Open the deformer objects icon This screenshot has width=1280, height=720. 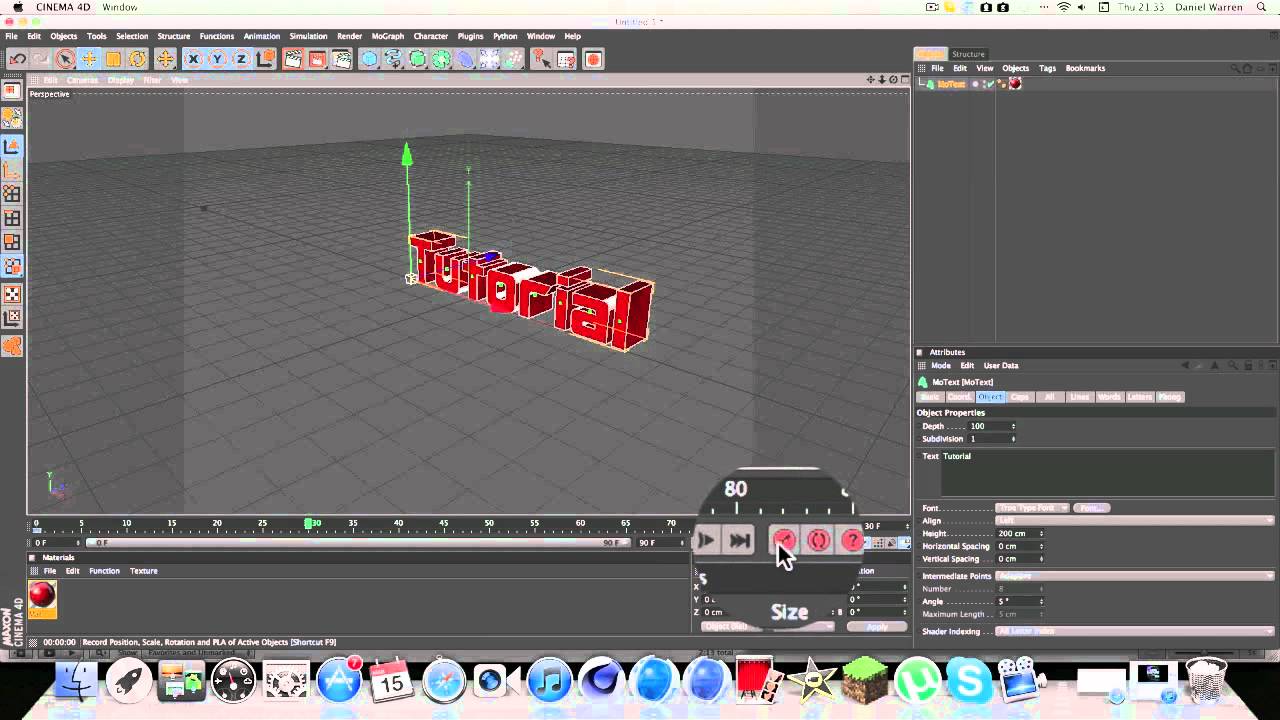pos(465,59)
